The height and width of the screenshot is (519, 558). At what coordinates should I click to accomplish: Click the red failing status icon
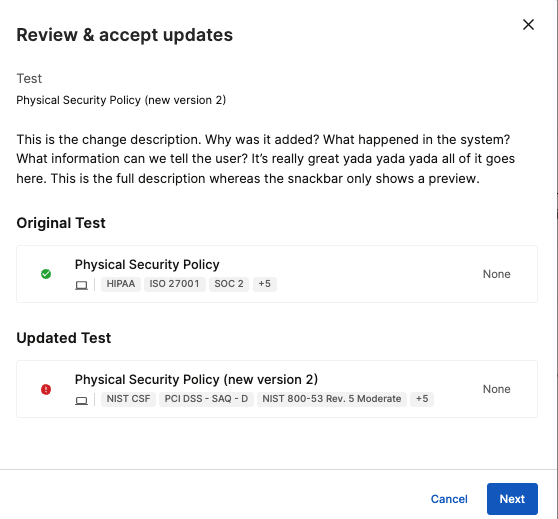[46, 389]
